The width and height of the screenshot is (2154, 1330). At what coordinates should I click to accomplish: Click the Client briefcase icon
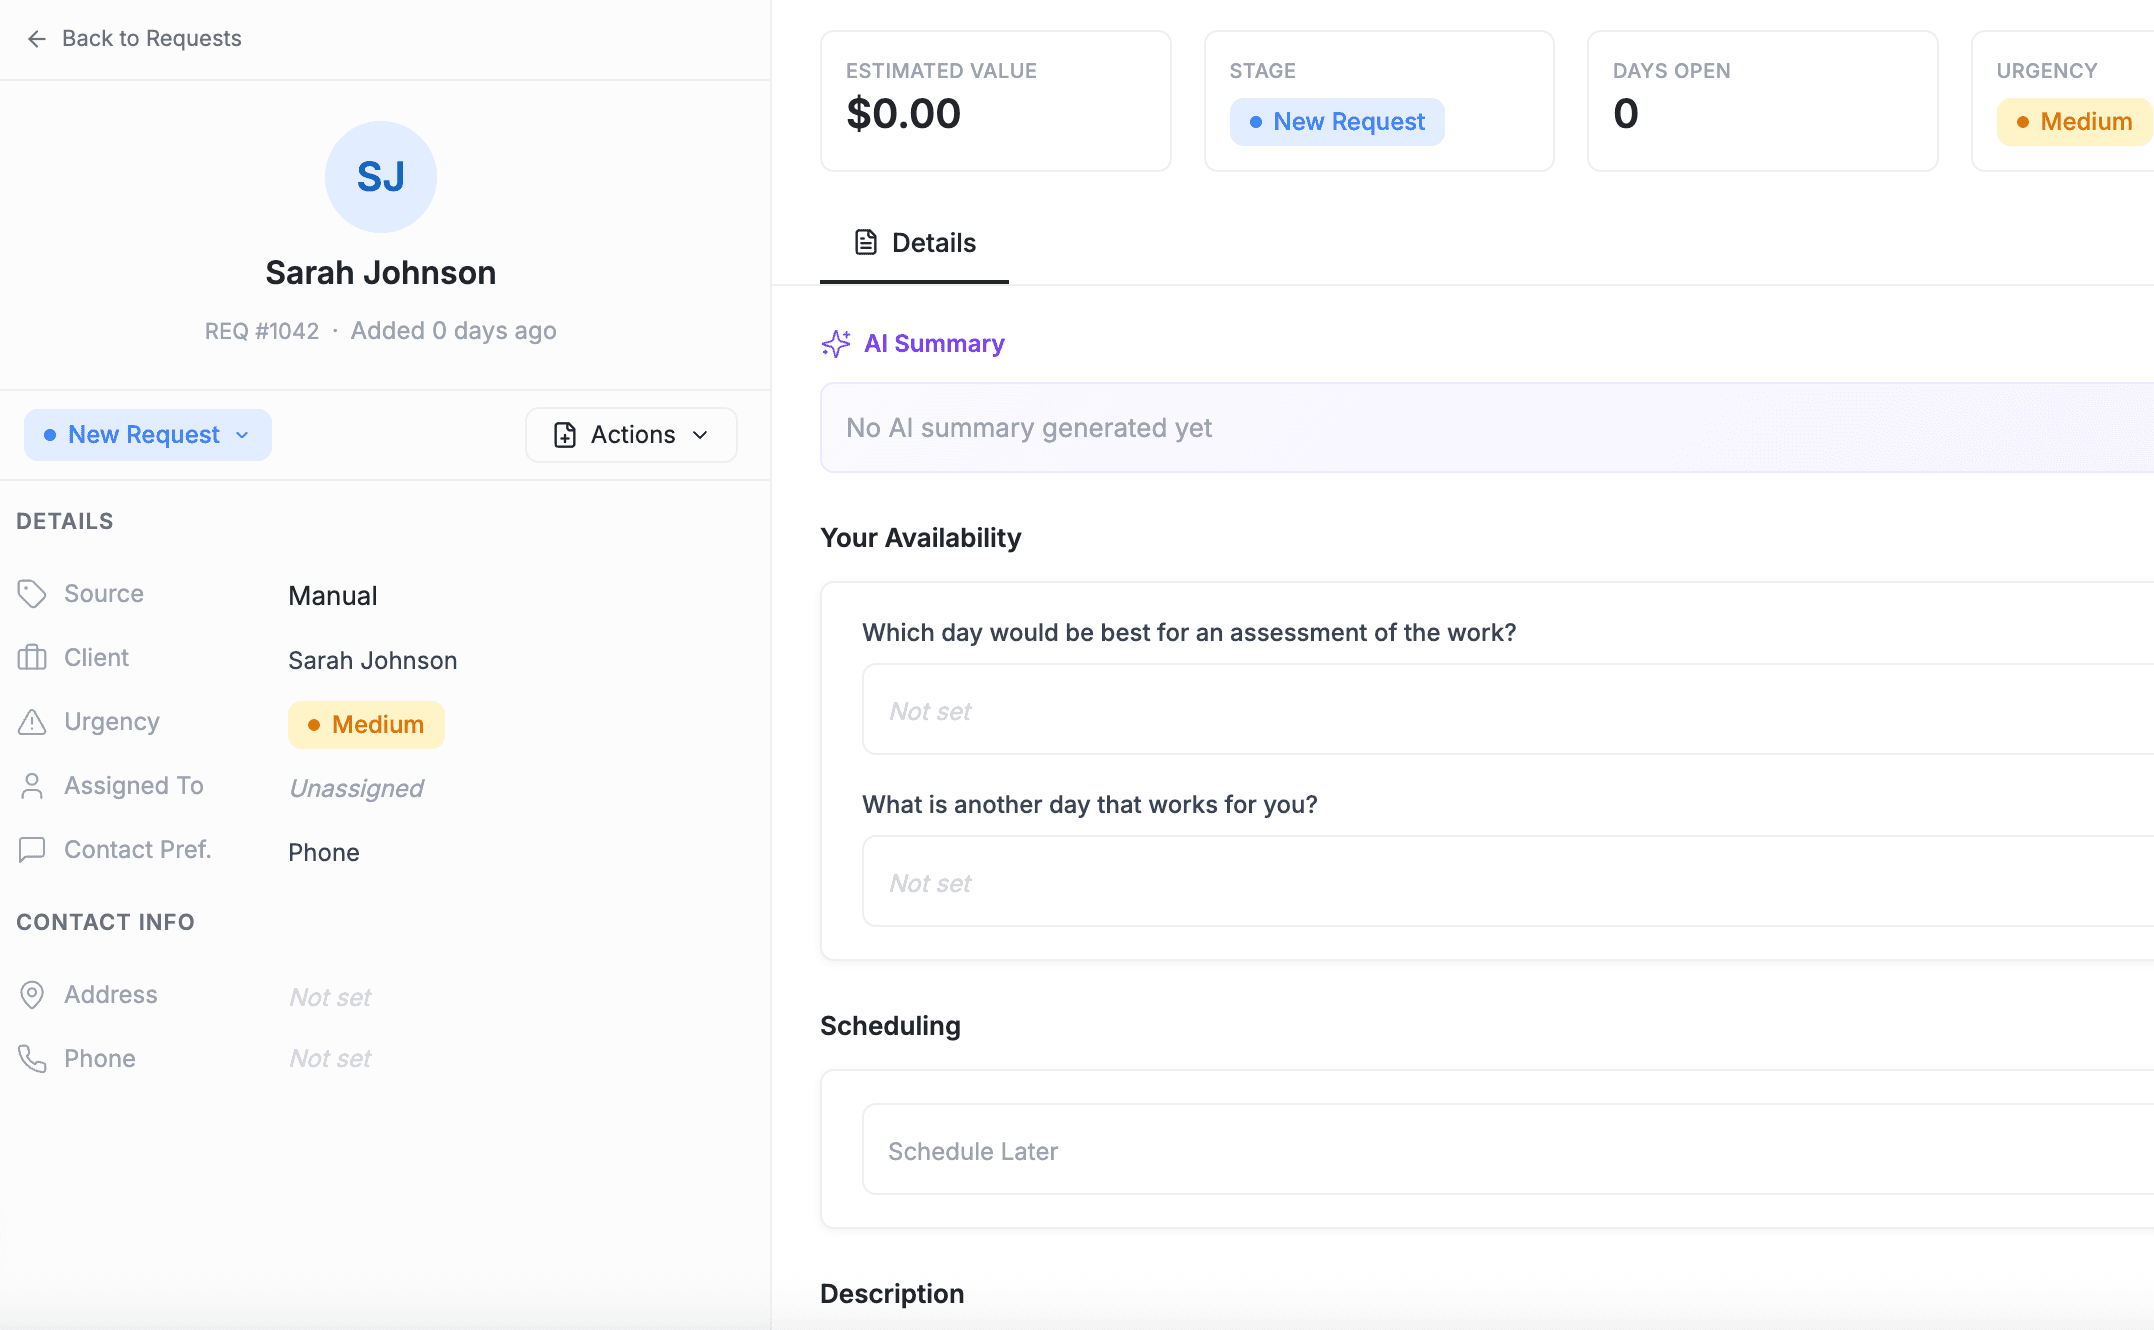(32, 658)
